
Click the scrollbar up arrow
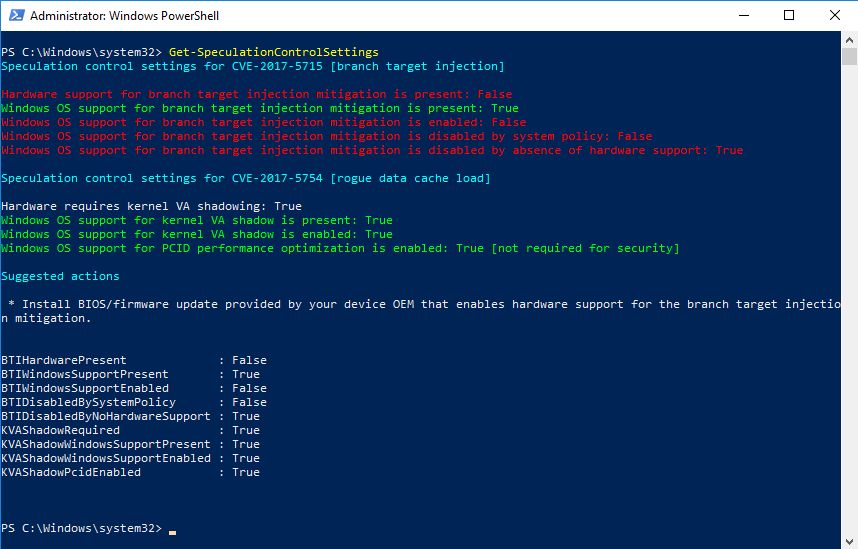point(850,40)
